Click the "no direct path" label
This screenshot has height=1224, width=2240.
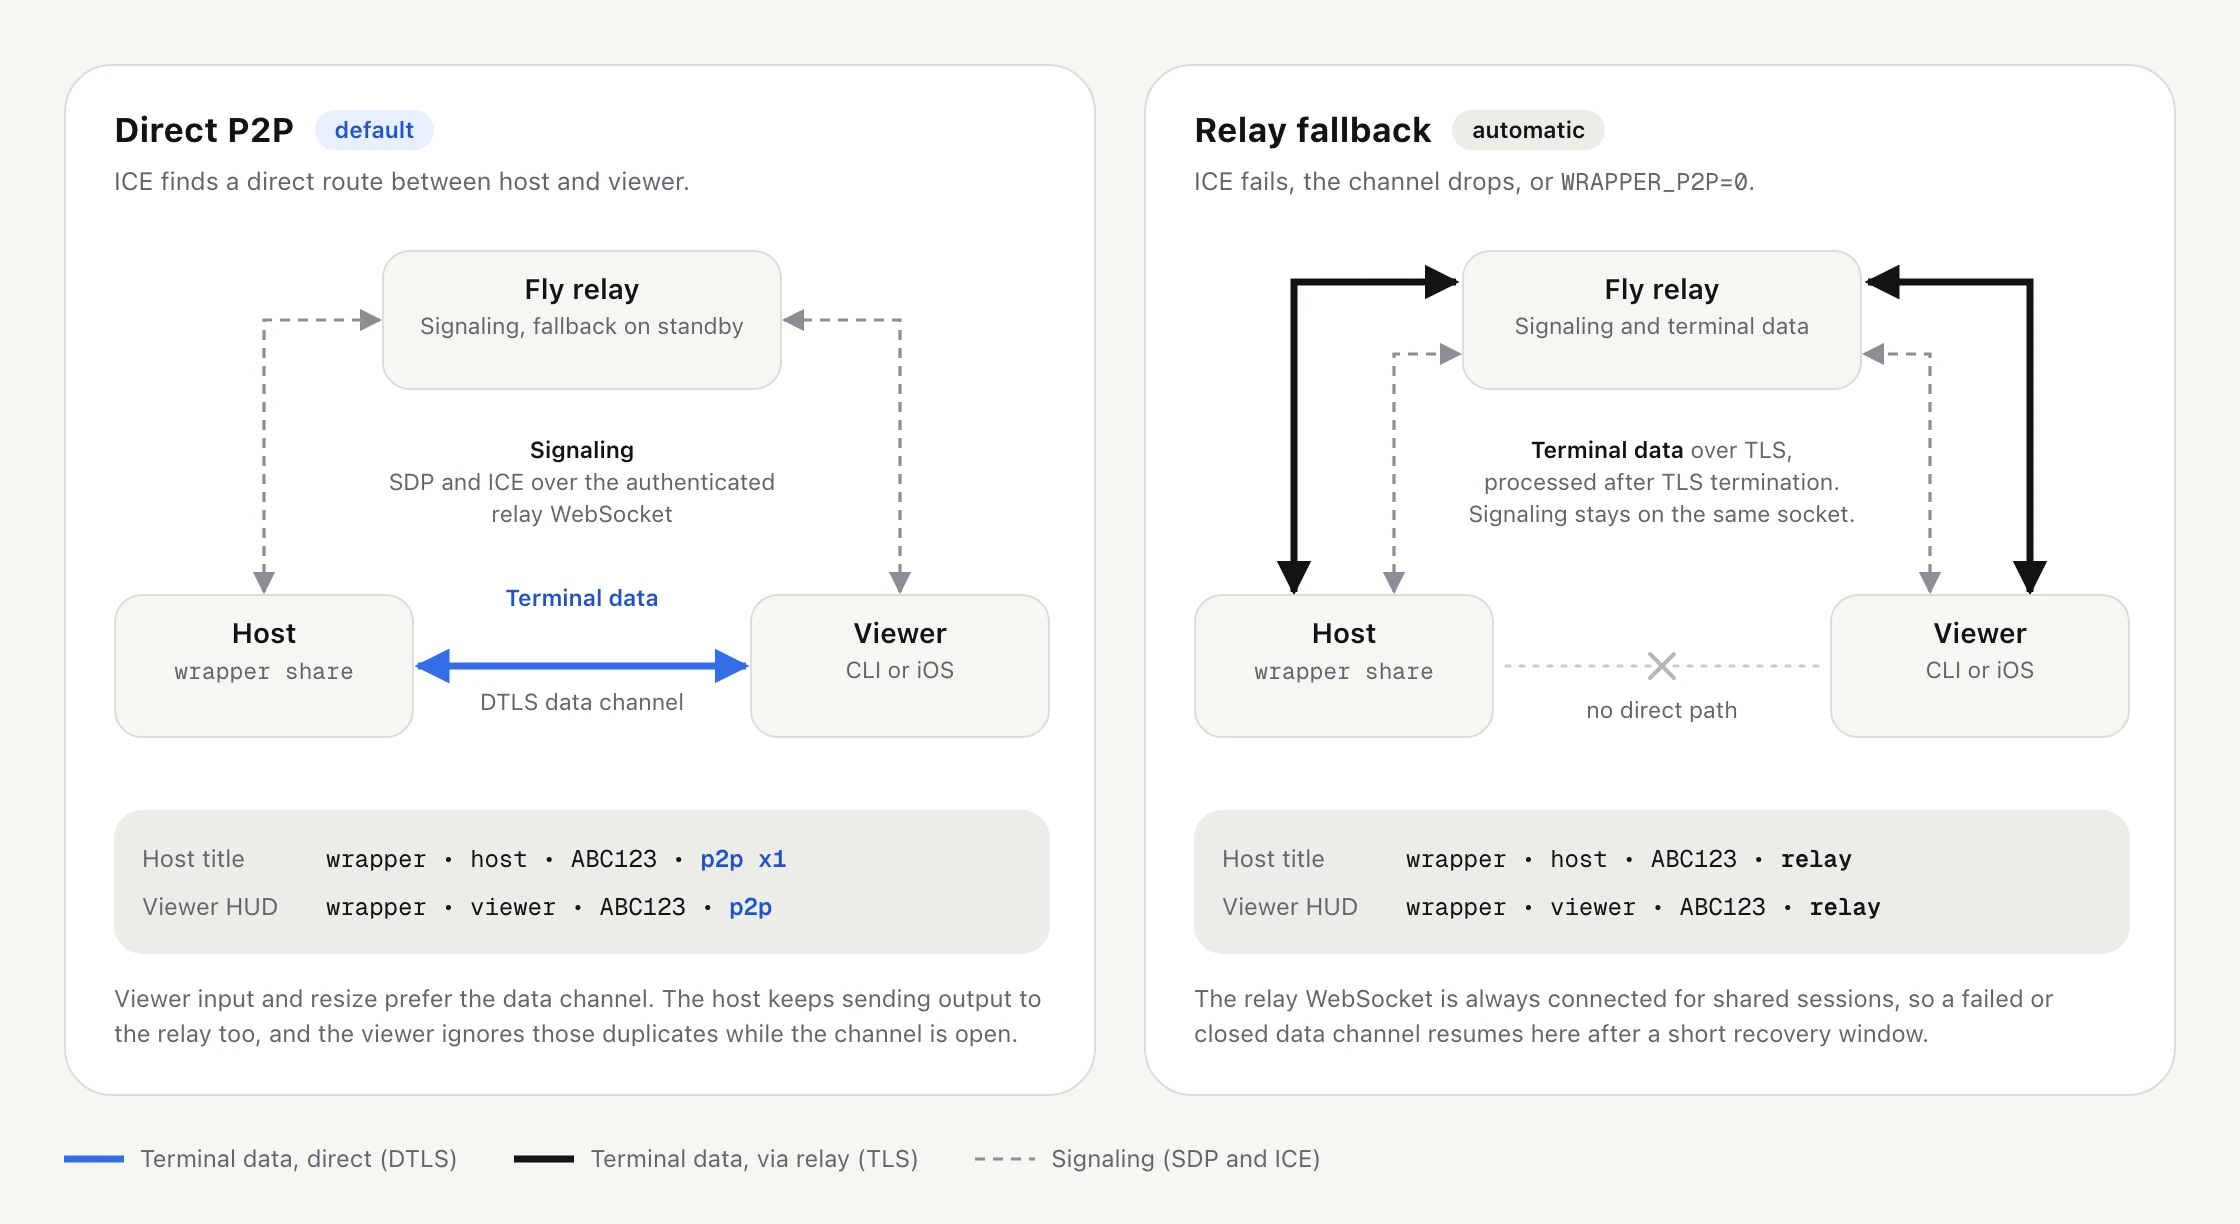click(1662, 710)
